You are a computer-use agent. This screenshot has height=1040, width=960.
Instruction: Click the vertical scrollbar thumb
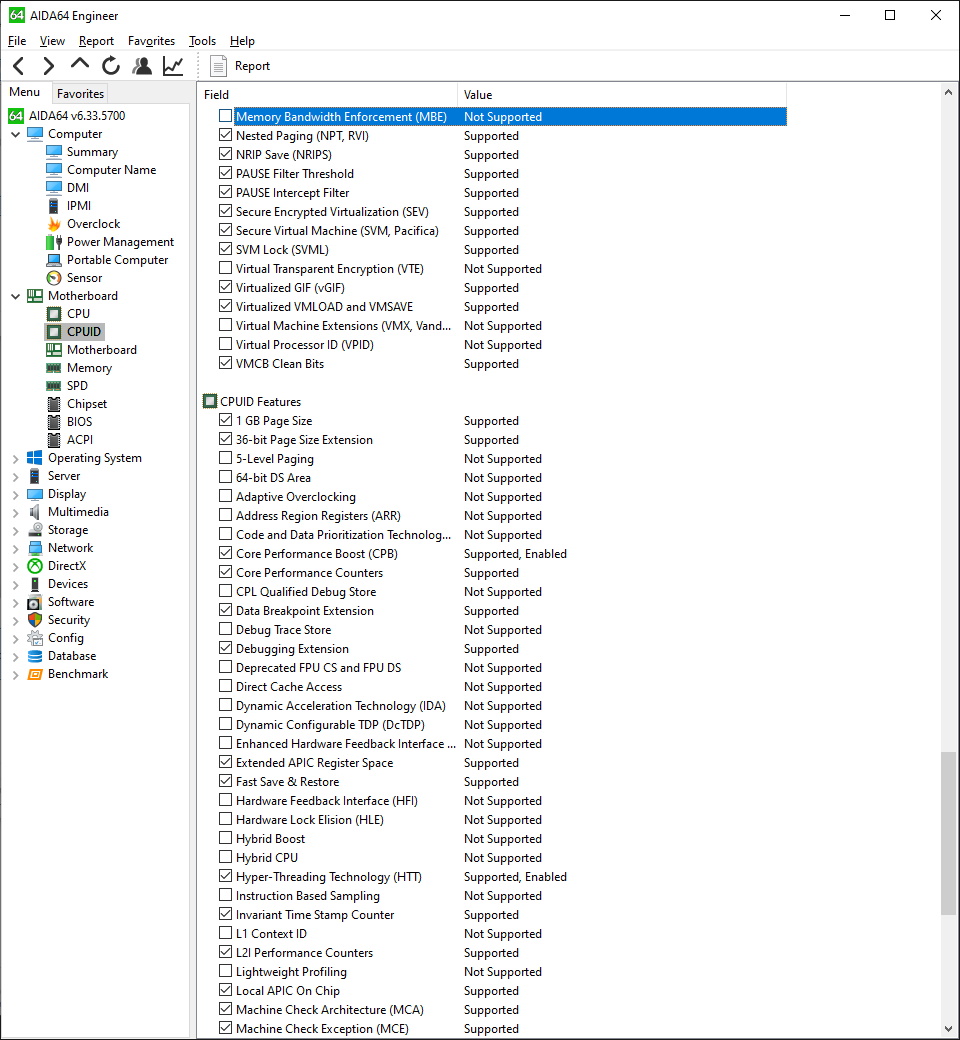tap(948, 834)
